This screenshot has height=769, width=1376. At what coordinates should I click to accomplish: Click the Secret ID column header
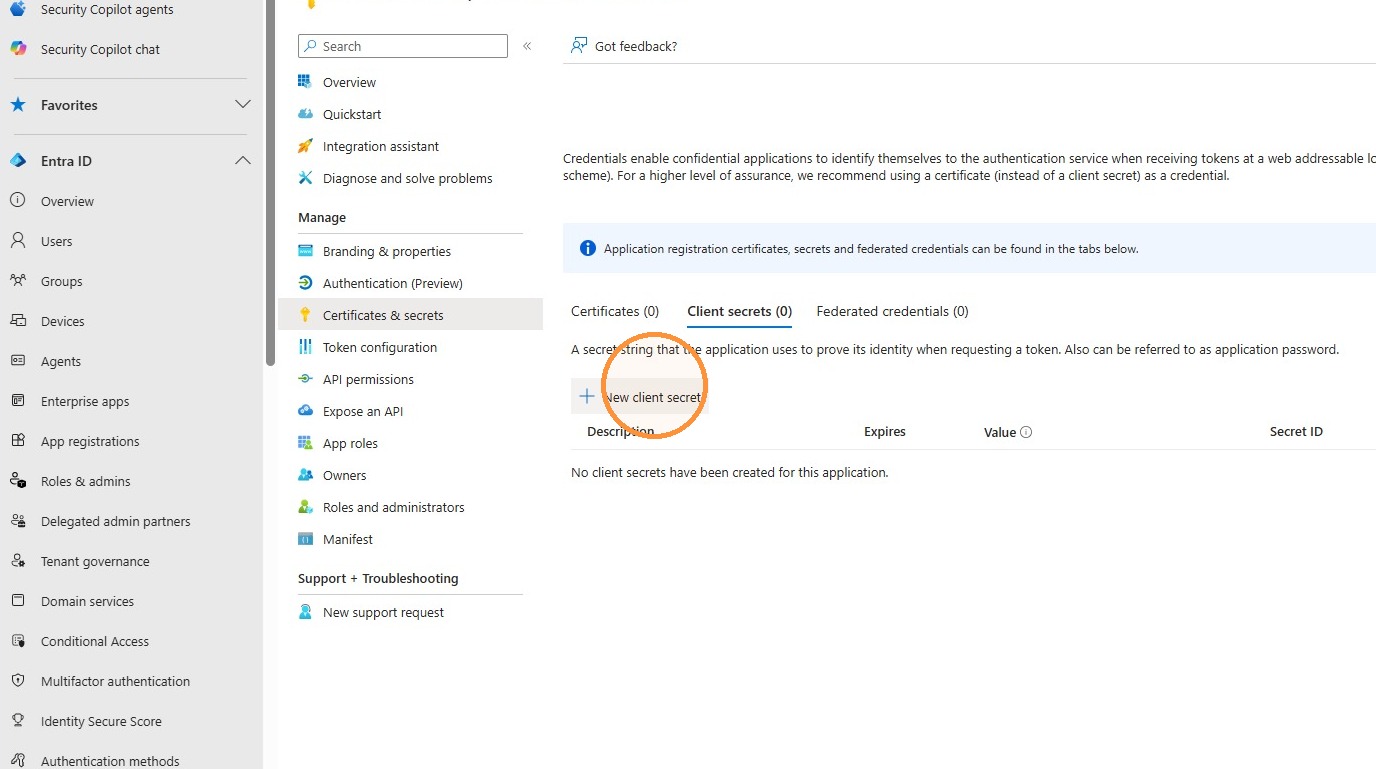[x=1296, y=432]
